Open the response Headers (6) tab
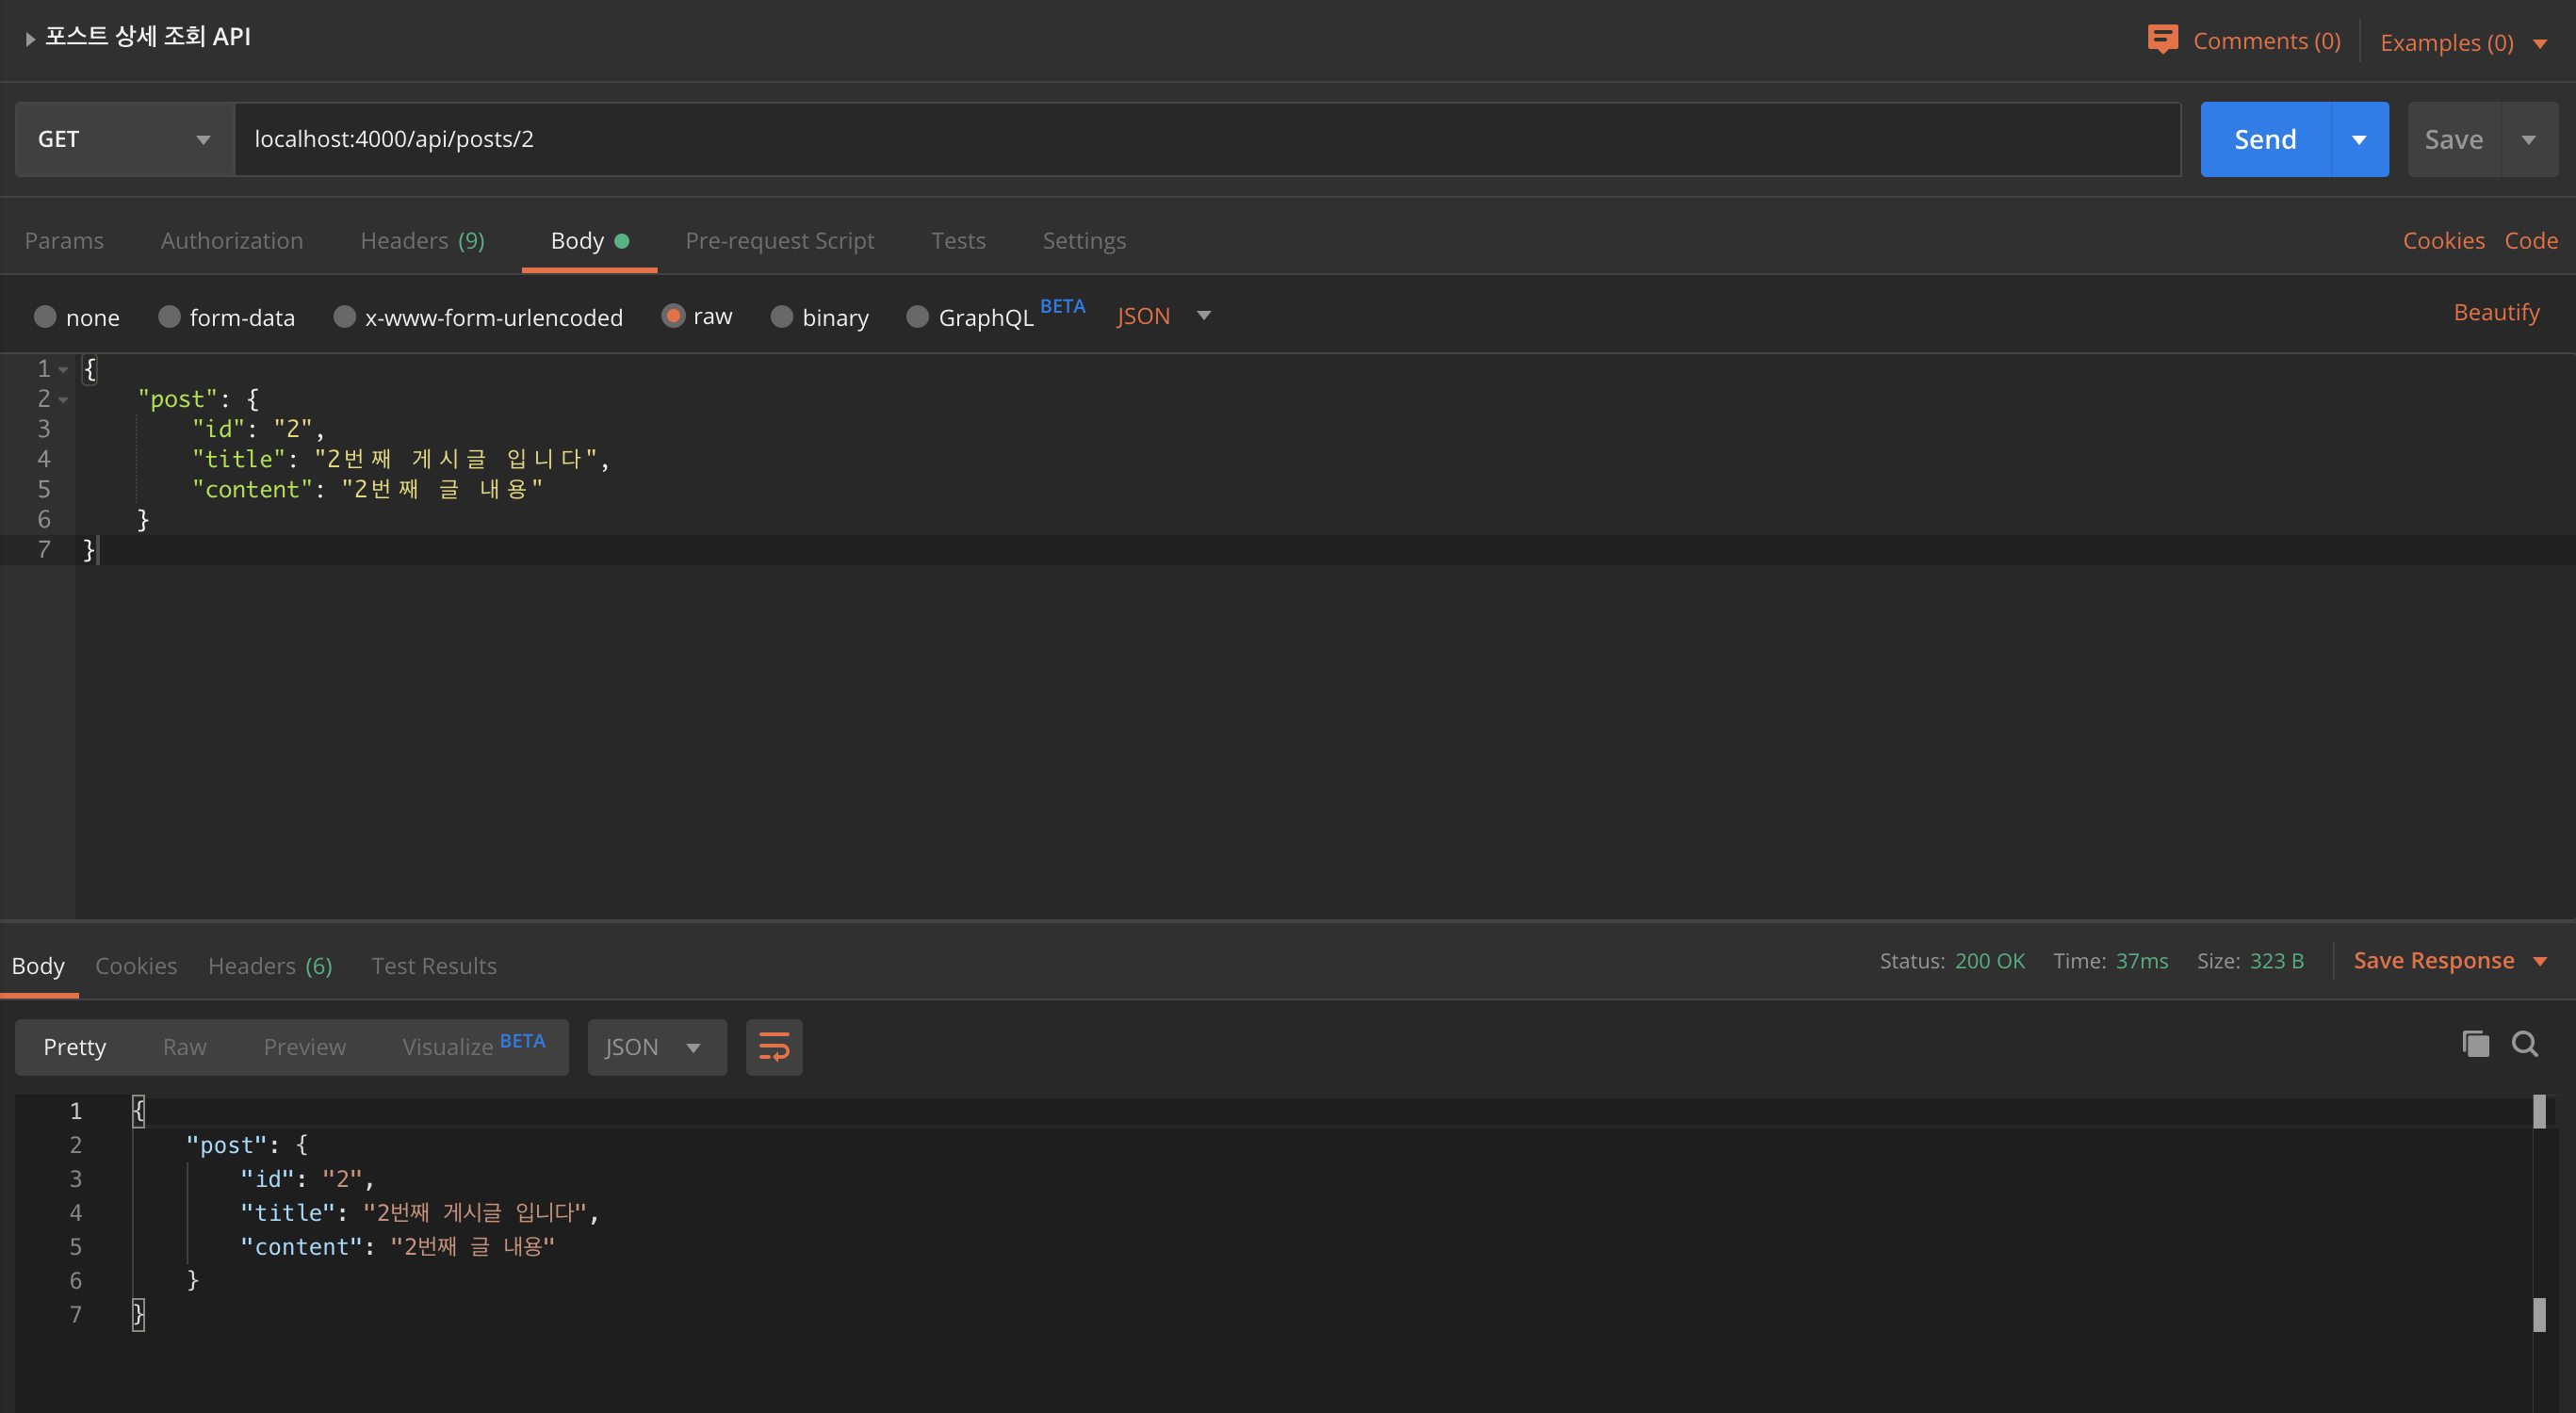Image resolution: width=2576 pixels, height=1413 pixels. coord(270,965)
